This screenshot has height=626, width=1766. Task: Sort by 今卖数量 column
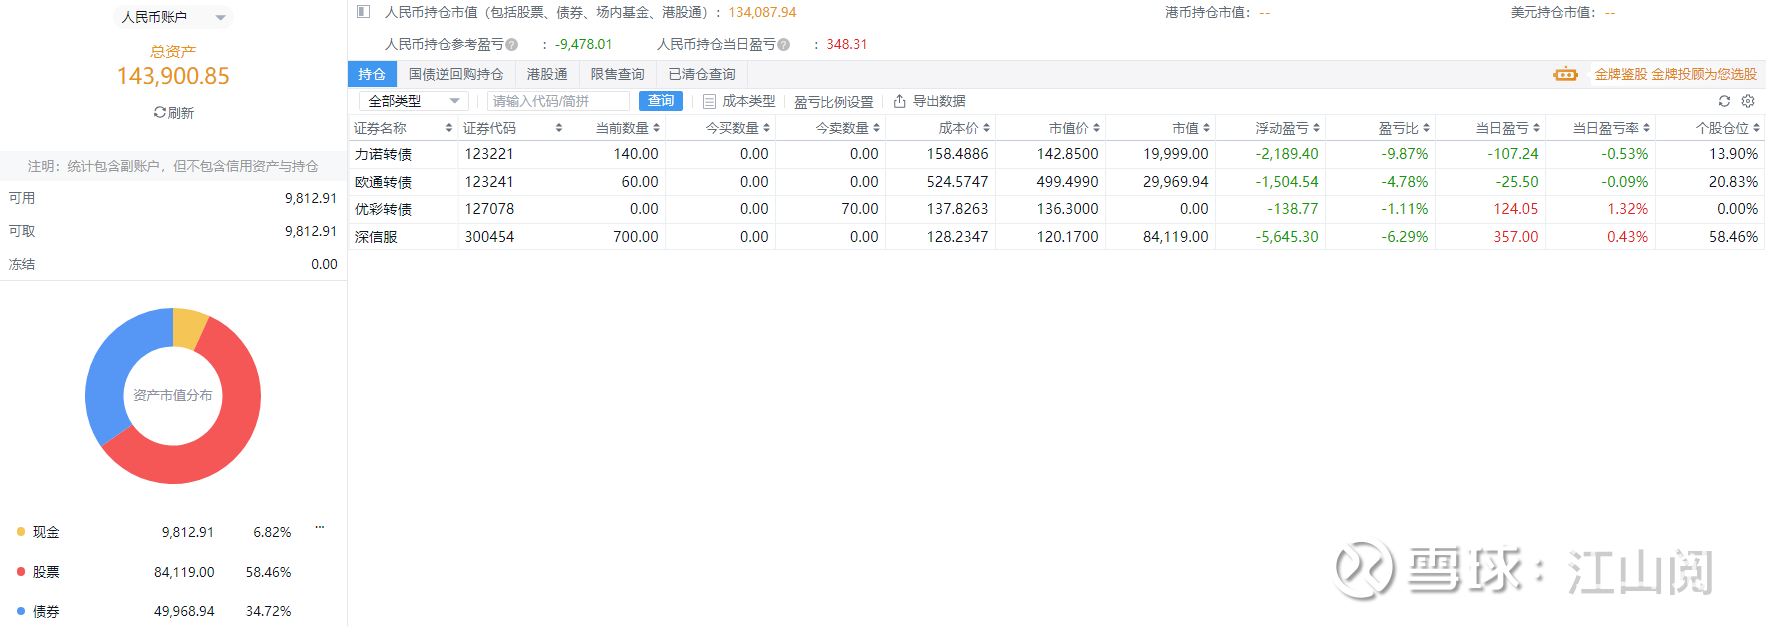[x=876, y=128]
